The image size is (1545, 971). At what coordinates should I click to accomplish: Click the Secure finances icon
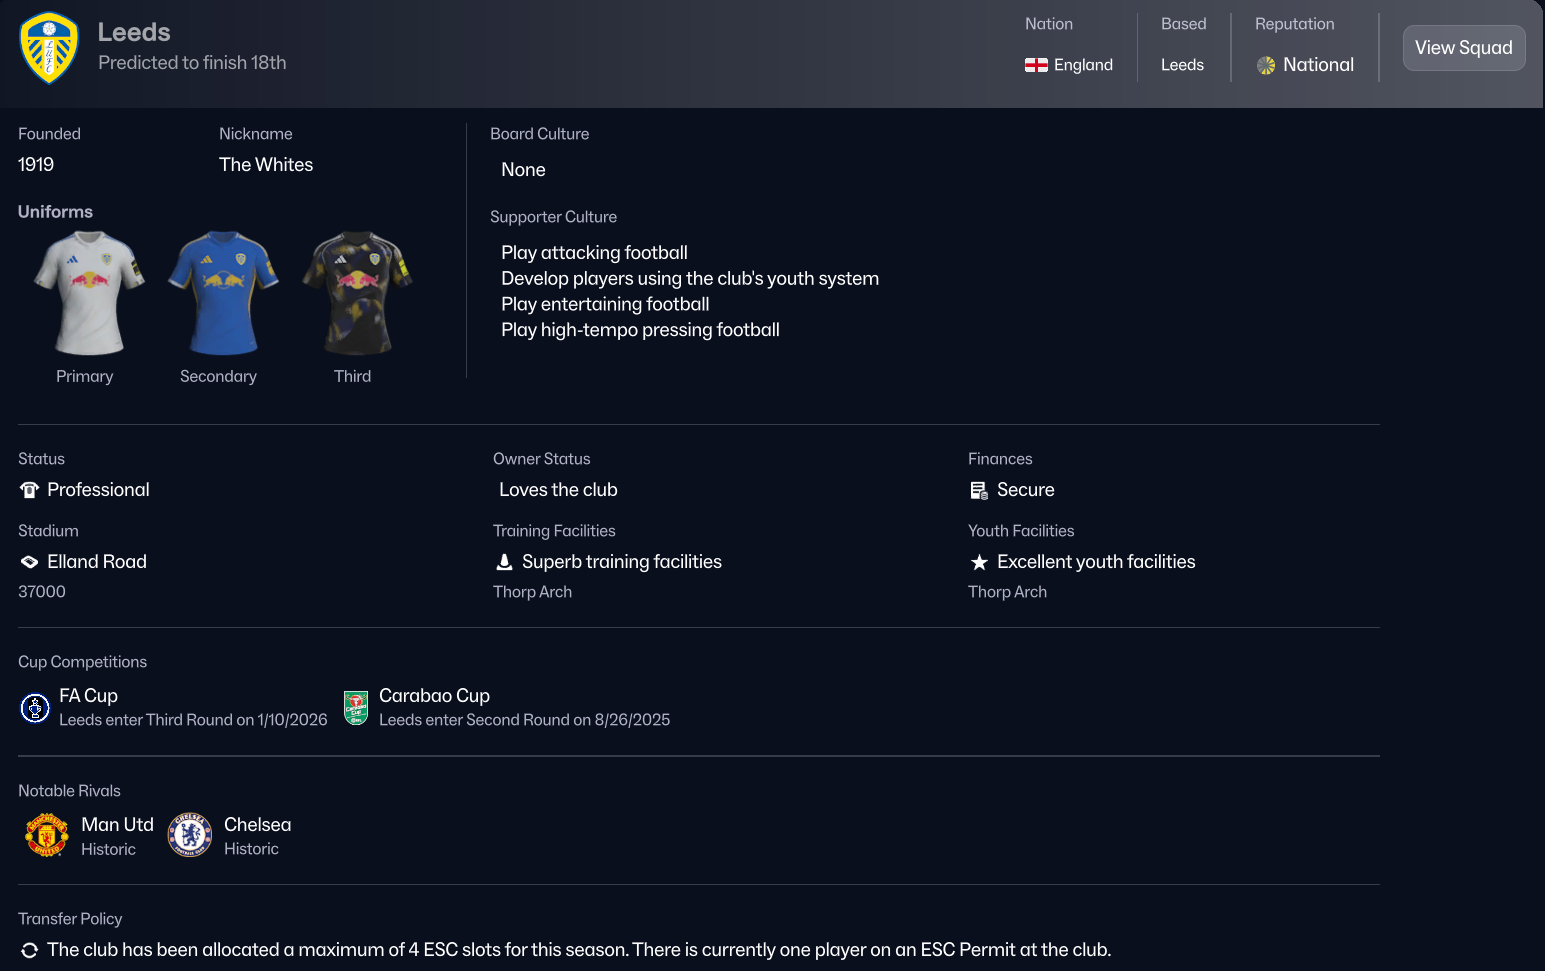(x=979, y=490)
